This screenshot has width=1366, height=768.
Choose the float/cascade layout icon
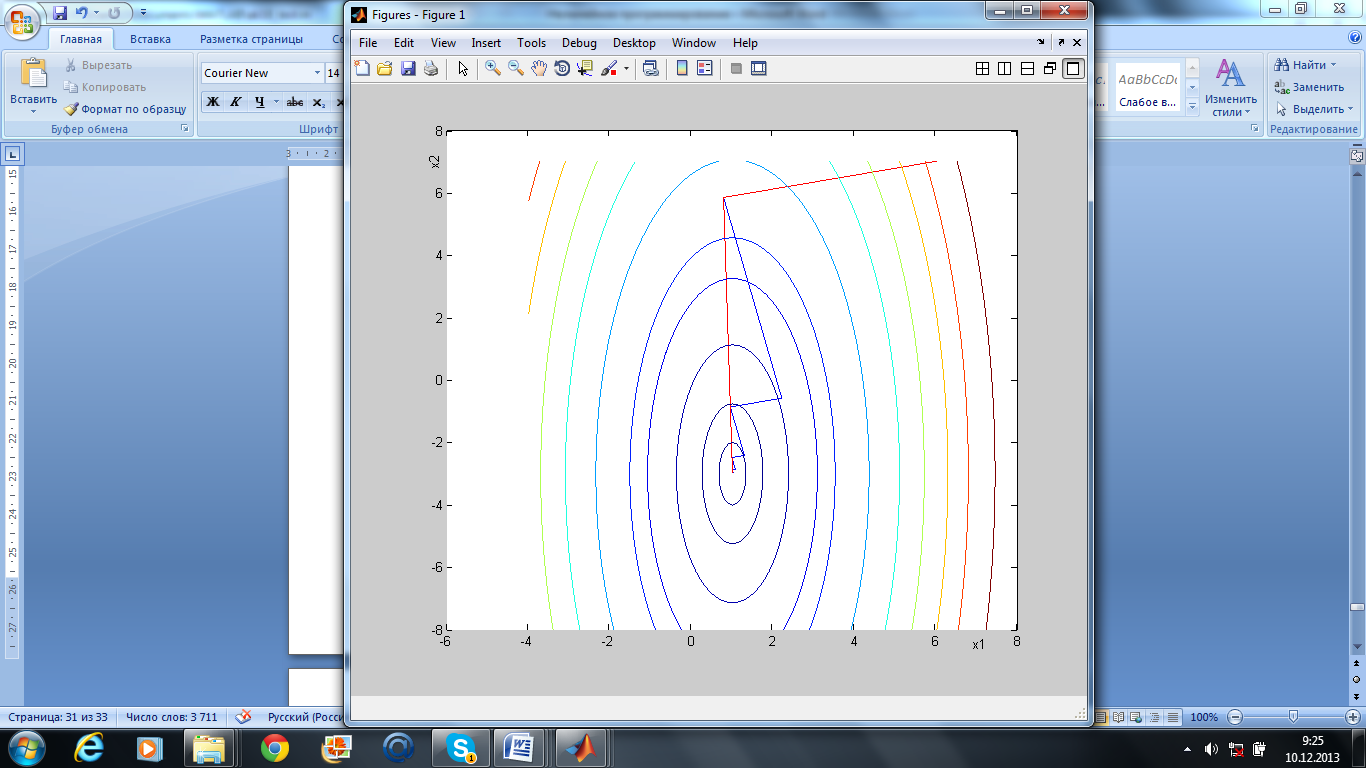point(1050,68)
